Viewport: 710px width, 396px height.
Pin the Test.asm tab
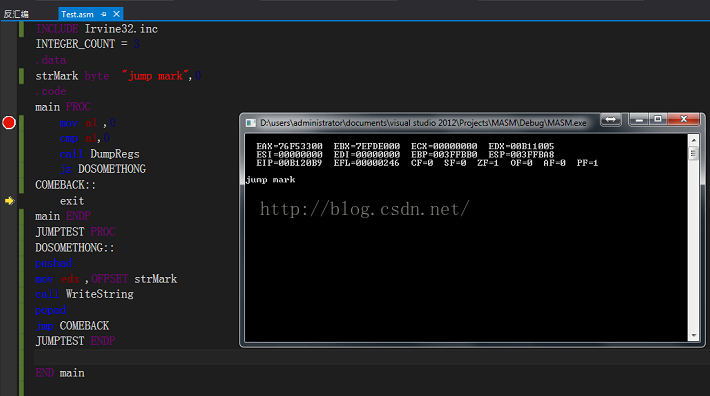[x=104, y=14]
